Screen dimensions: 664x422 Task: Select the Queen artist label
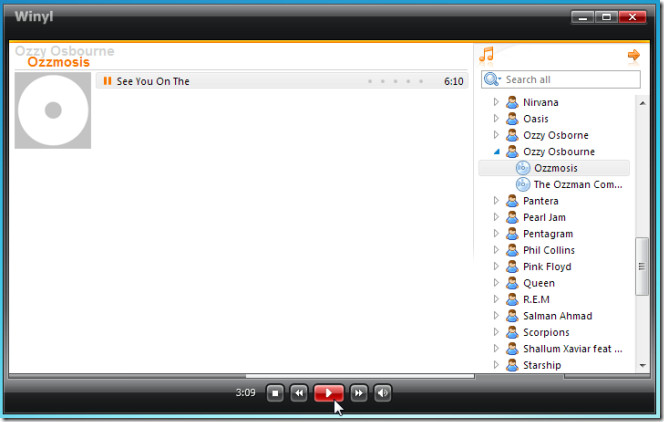click(x=539, y=283)
